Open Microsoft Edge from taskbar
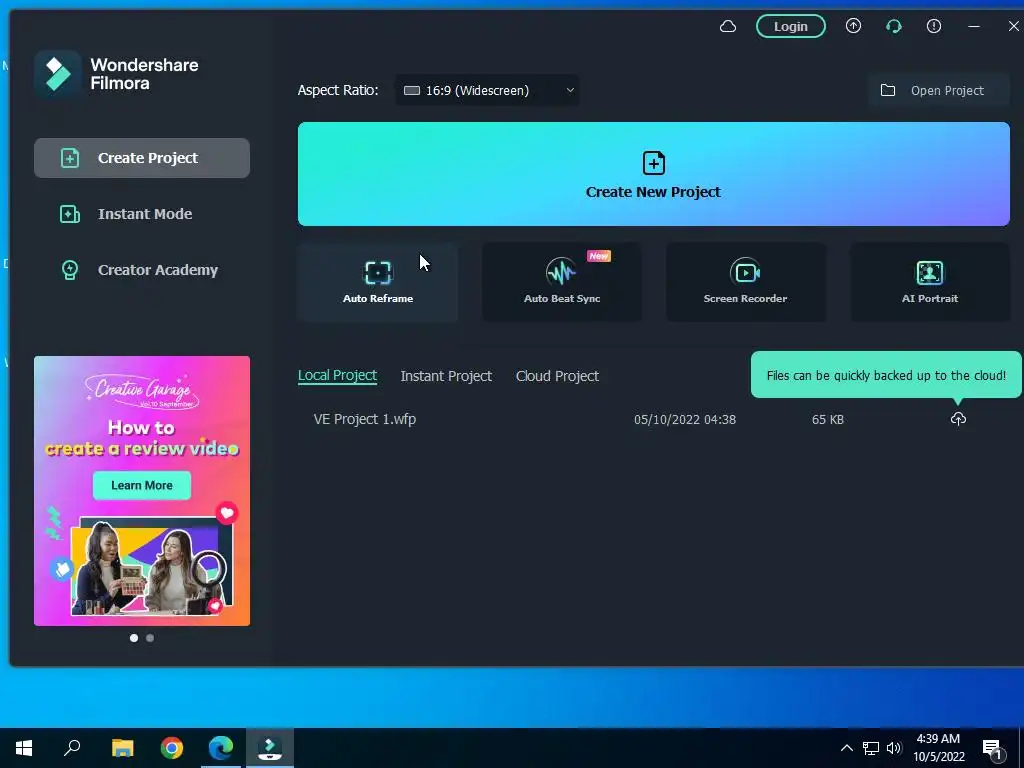The width and height of the screenshot is (1024, 768). pos(221,748)
